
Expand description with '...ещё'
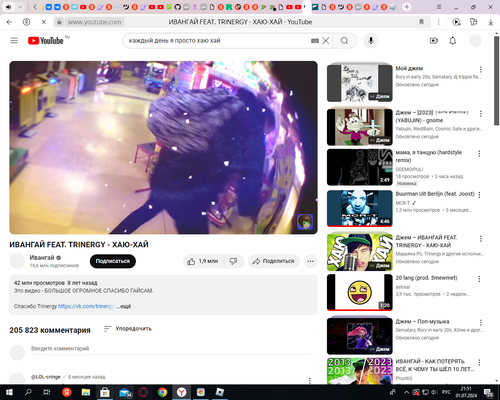tap(123, 306)
